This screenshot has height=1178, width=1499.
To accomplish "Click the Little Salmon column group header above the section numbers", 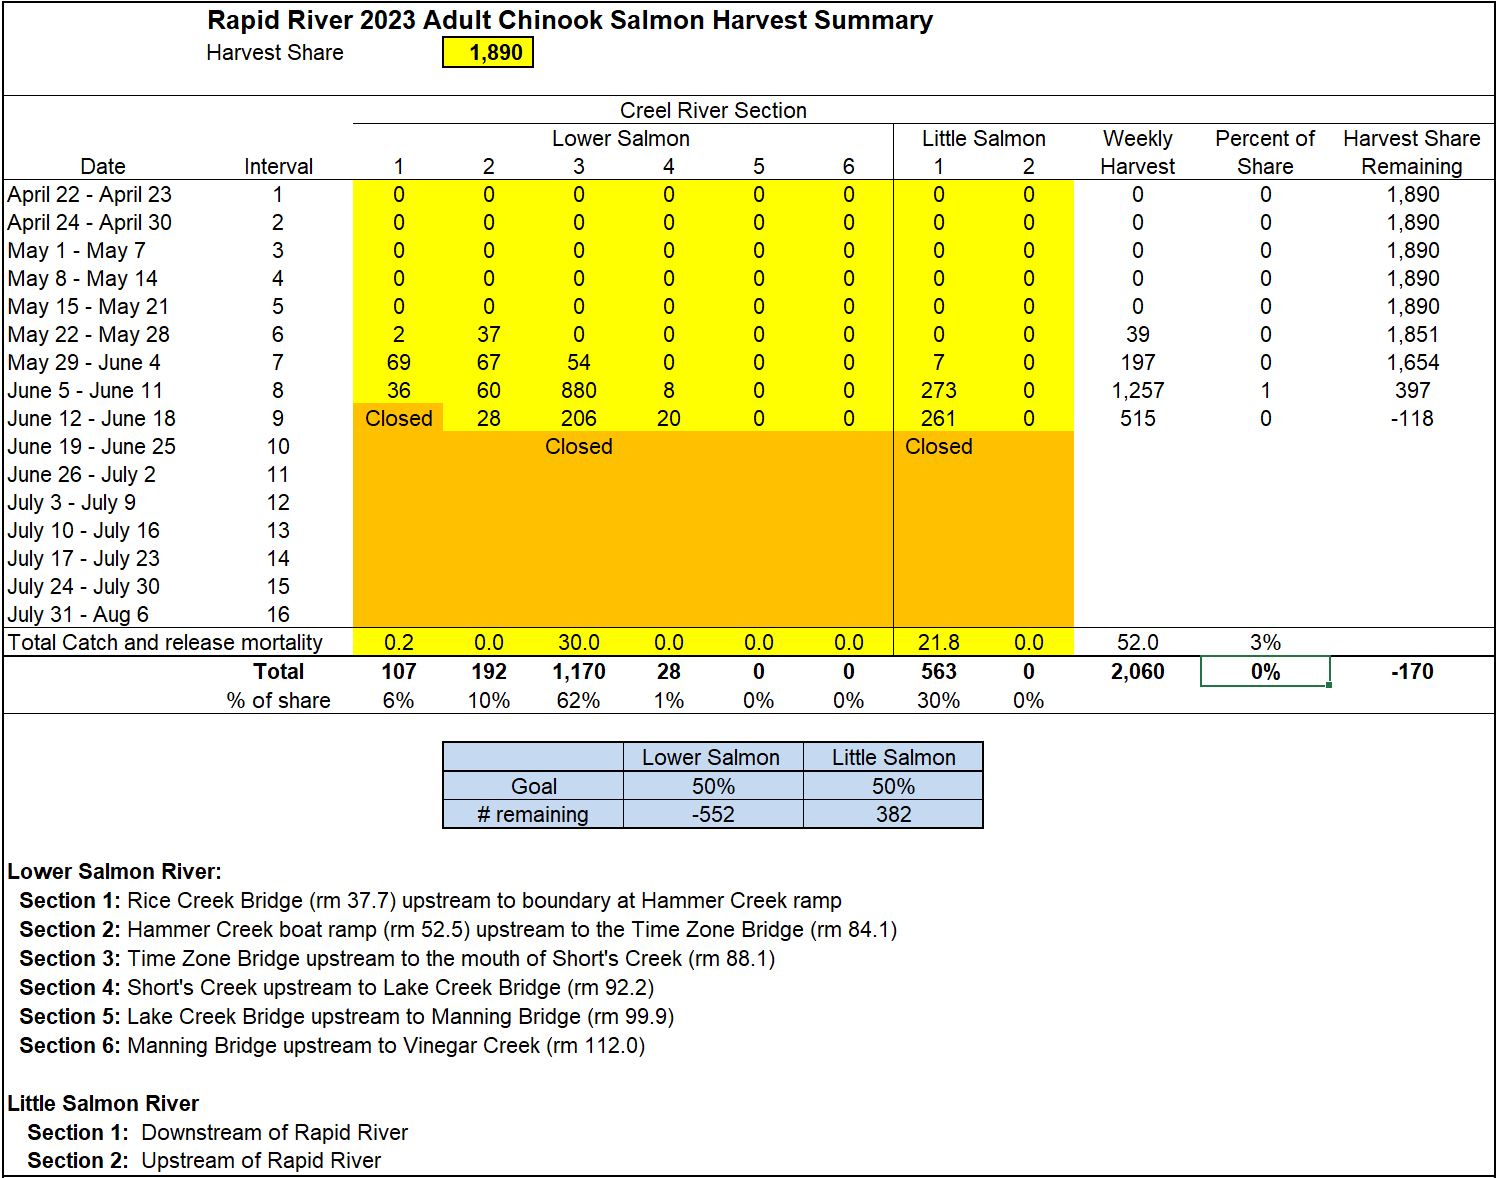I will pyautogui.click(x=984, y=138).
